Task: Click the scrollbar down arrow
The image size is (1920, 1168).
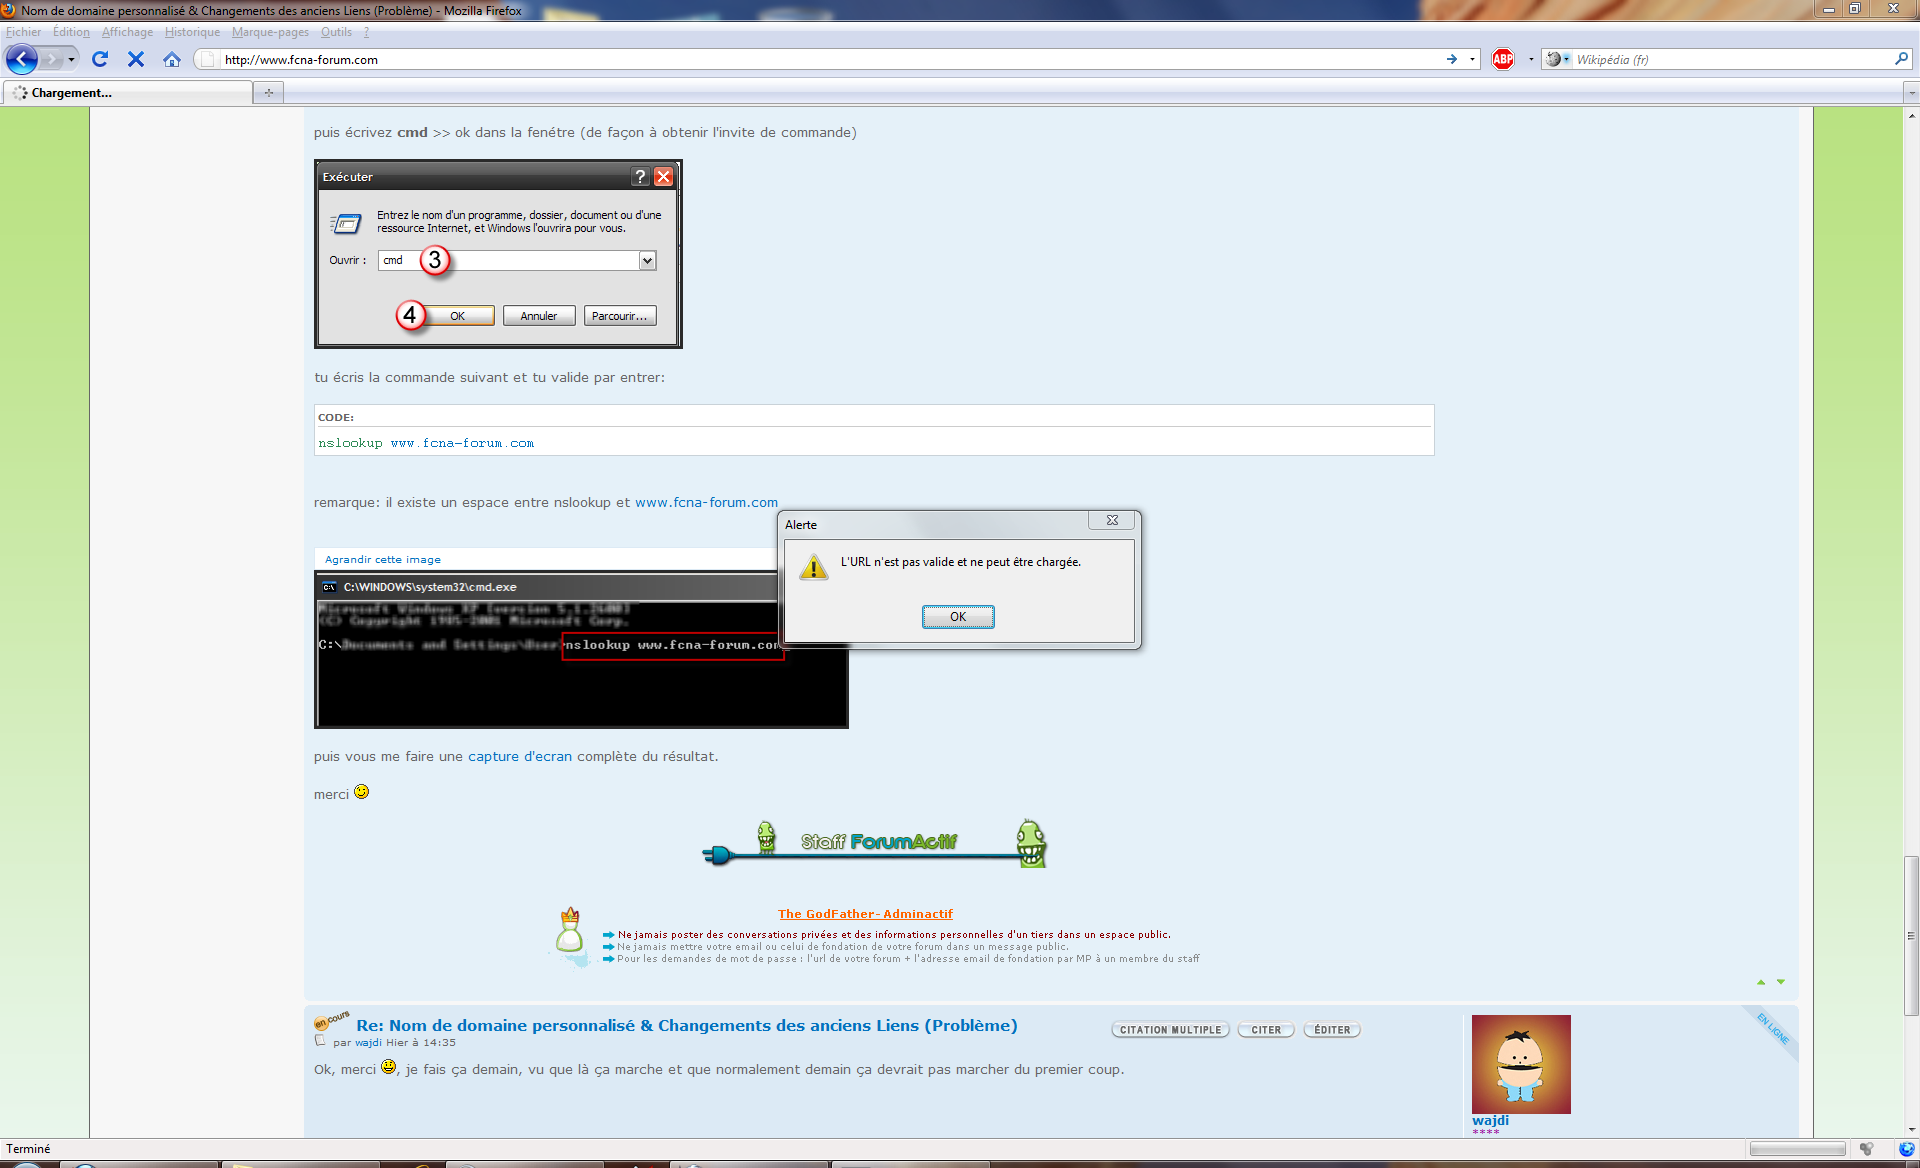Action: [x=1911, y=1130]
